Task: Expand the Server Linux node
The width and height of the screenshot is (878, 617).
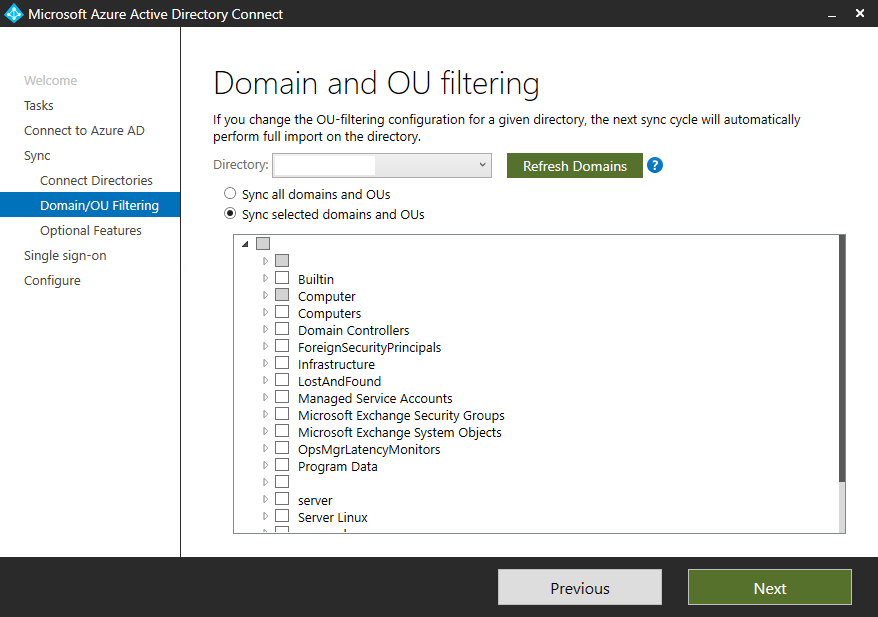Action: pyautogui.click(x=265, y=516)
